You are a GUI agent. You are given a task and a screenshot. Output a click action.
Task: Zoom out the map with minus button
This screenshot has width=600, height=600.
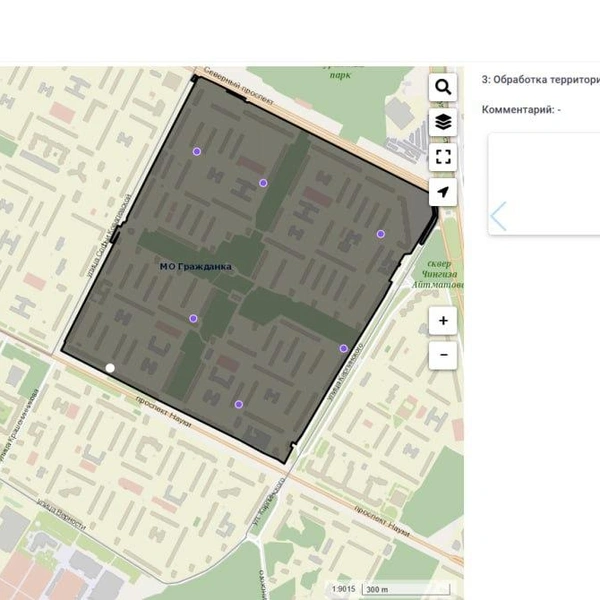tap(443, 355)
